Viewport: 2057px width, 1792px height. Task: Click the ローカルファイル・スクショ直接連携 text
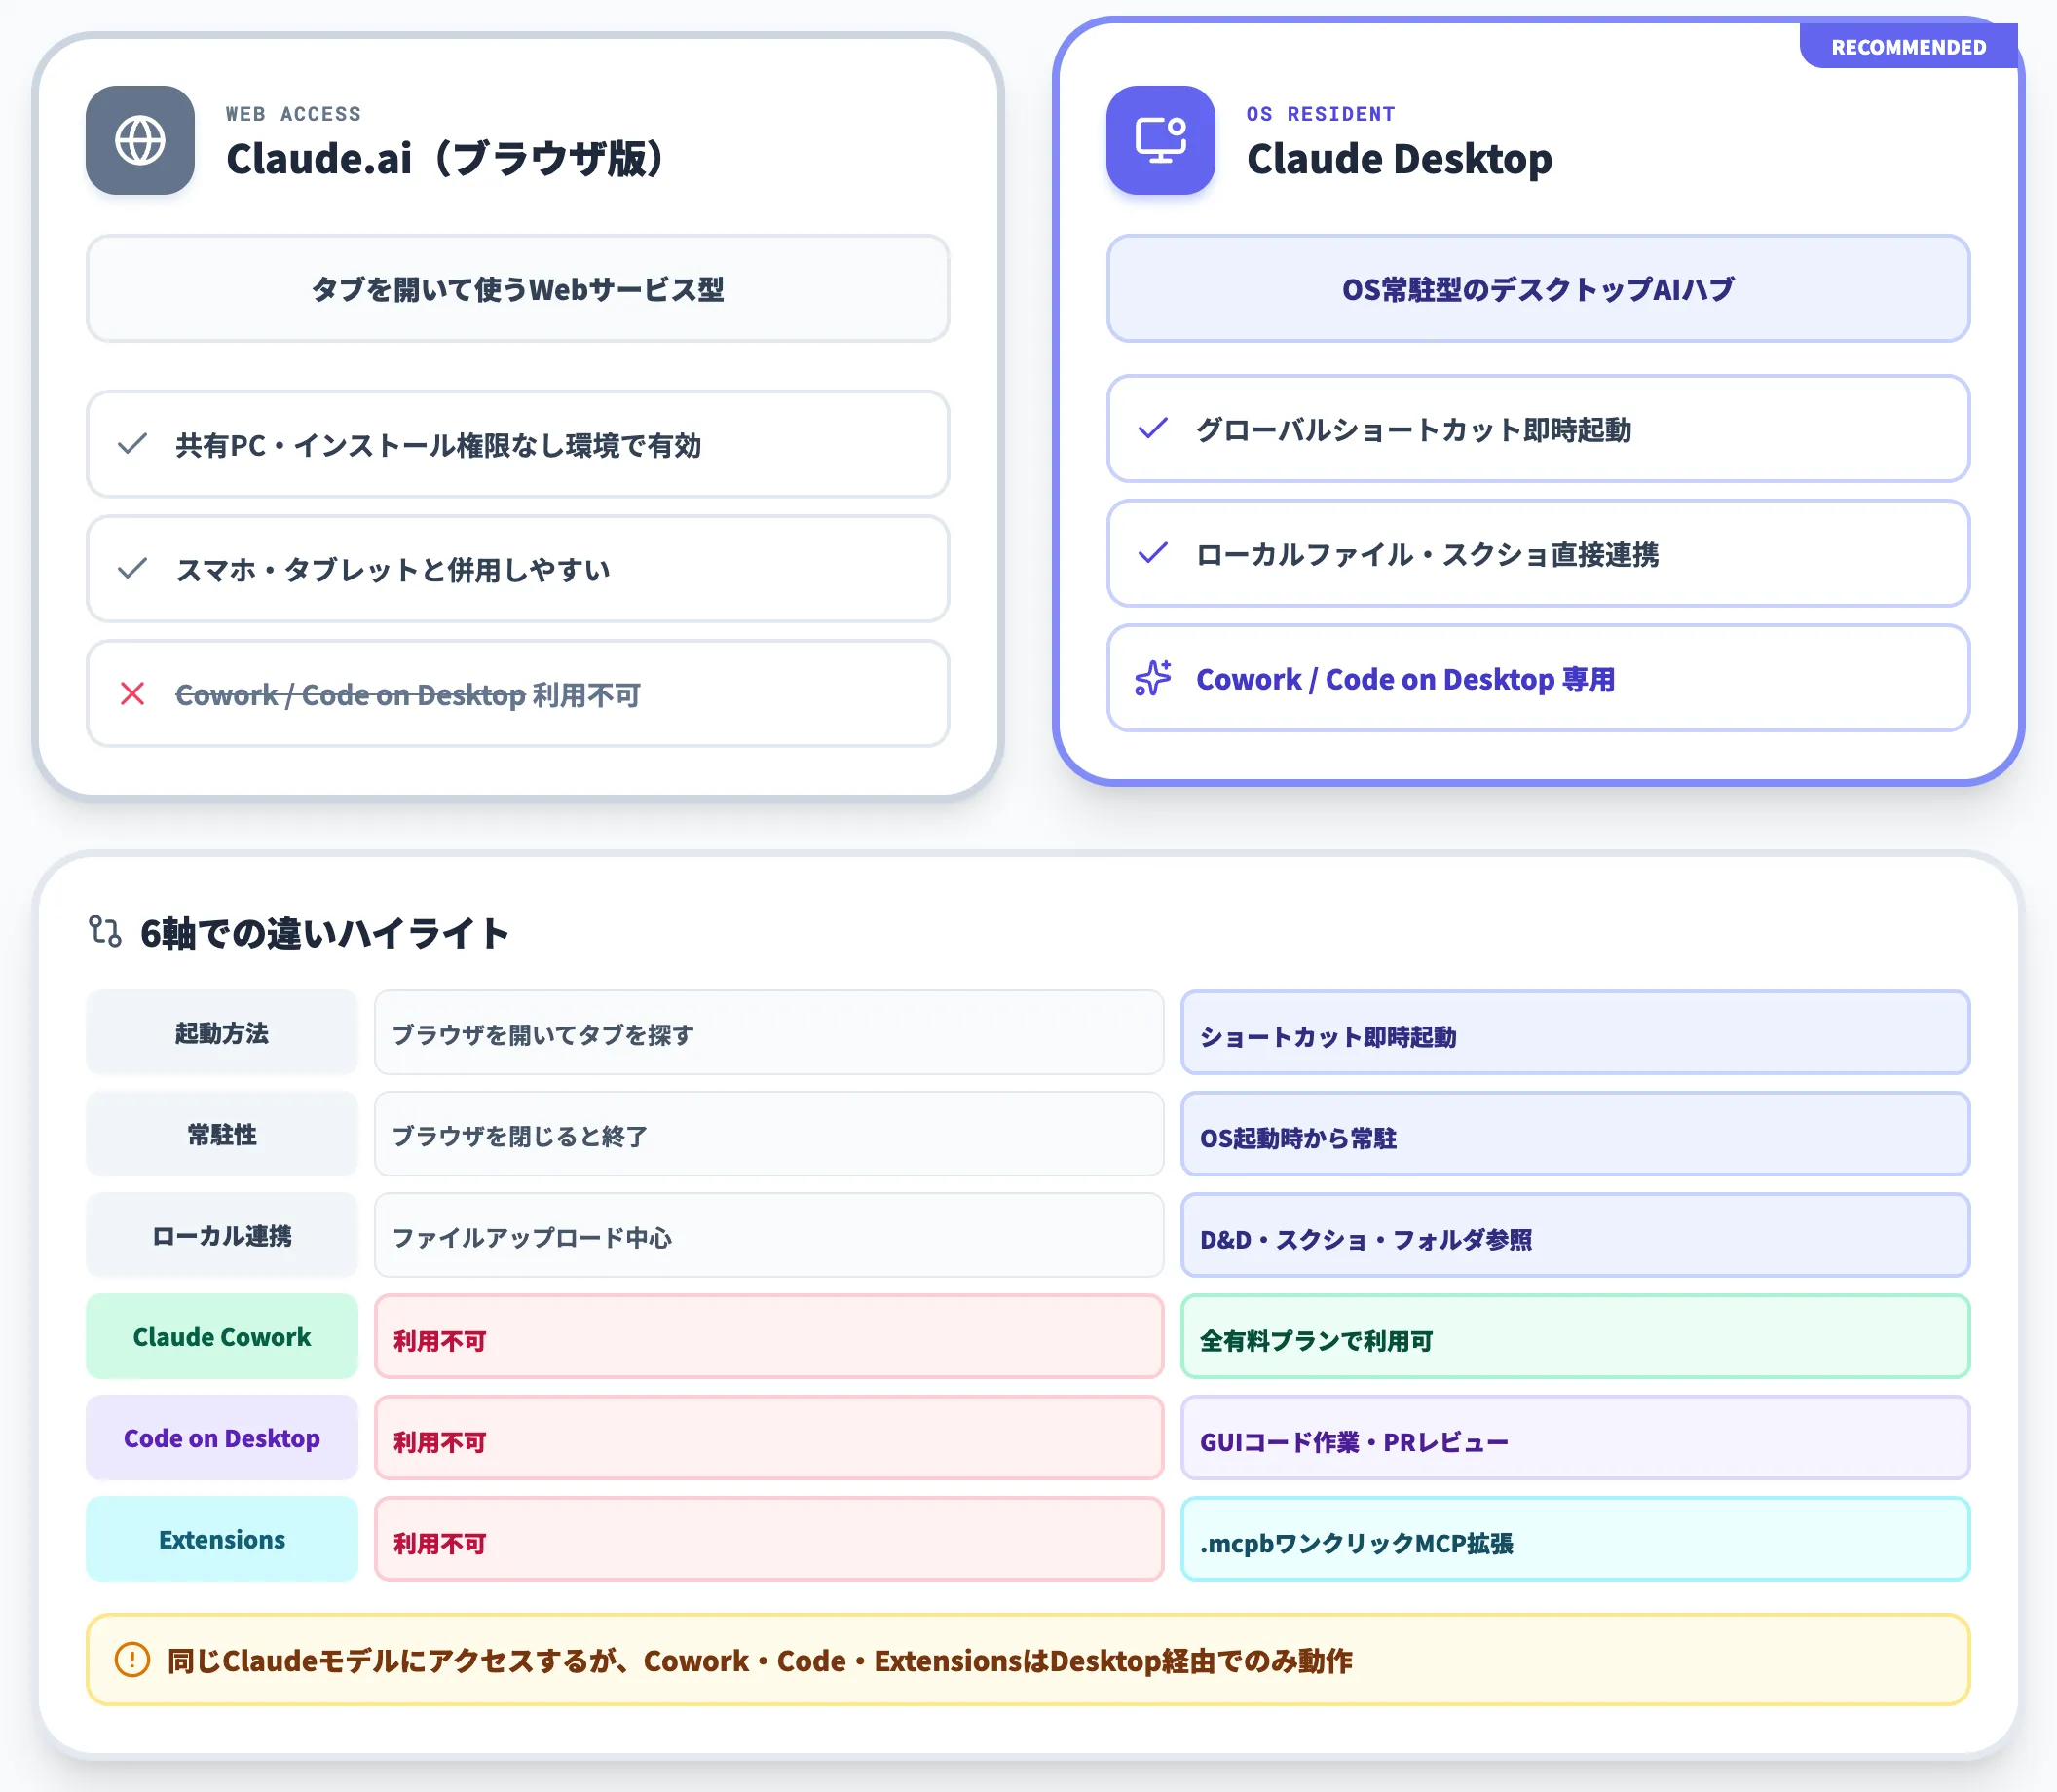pos(1428,555)
